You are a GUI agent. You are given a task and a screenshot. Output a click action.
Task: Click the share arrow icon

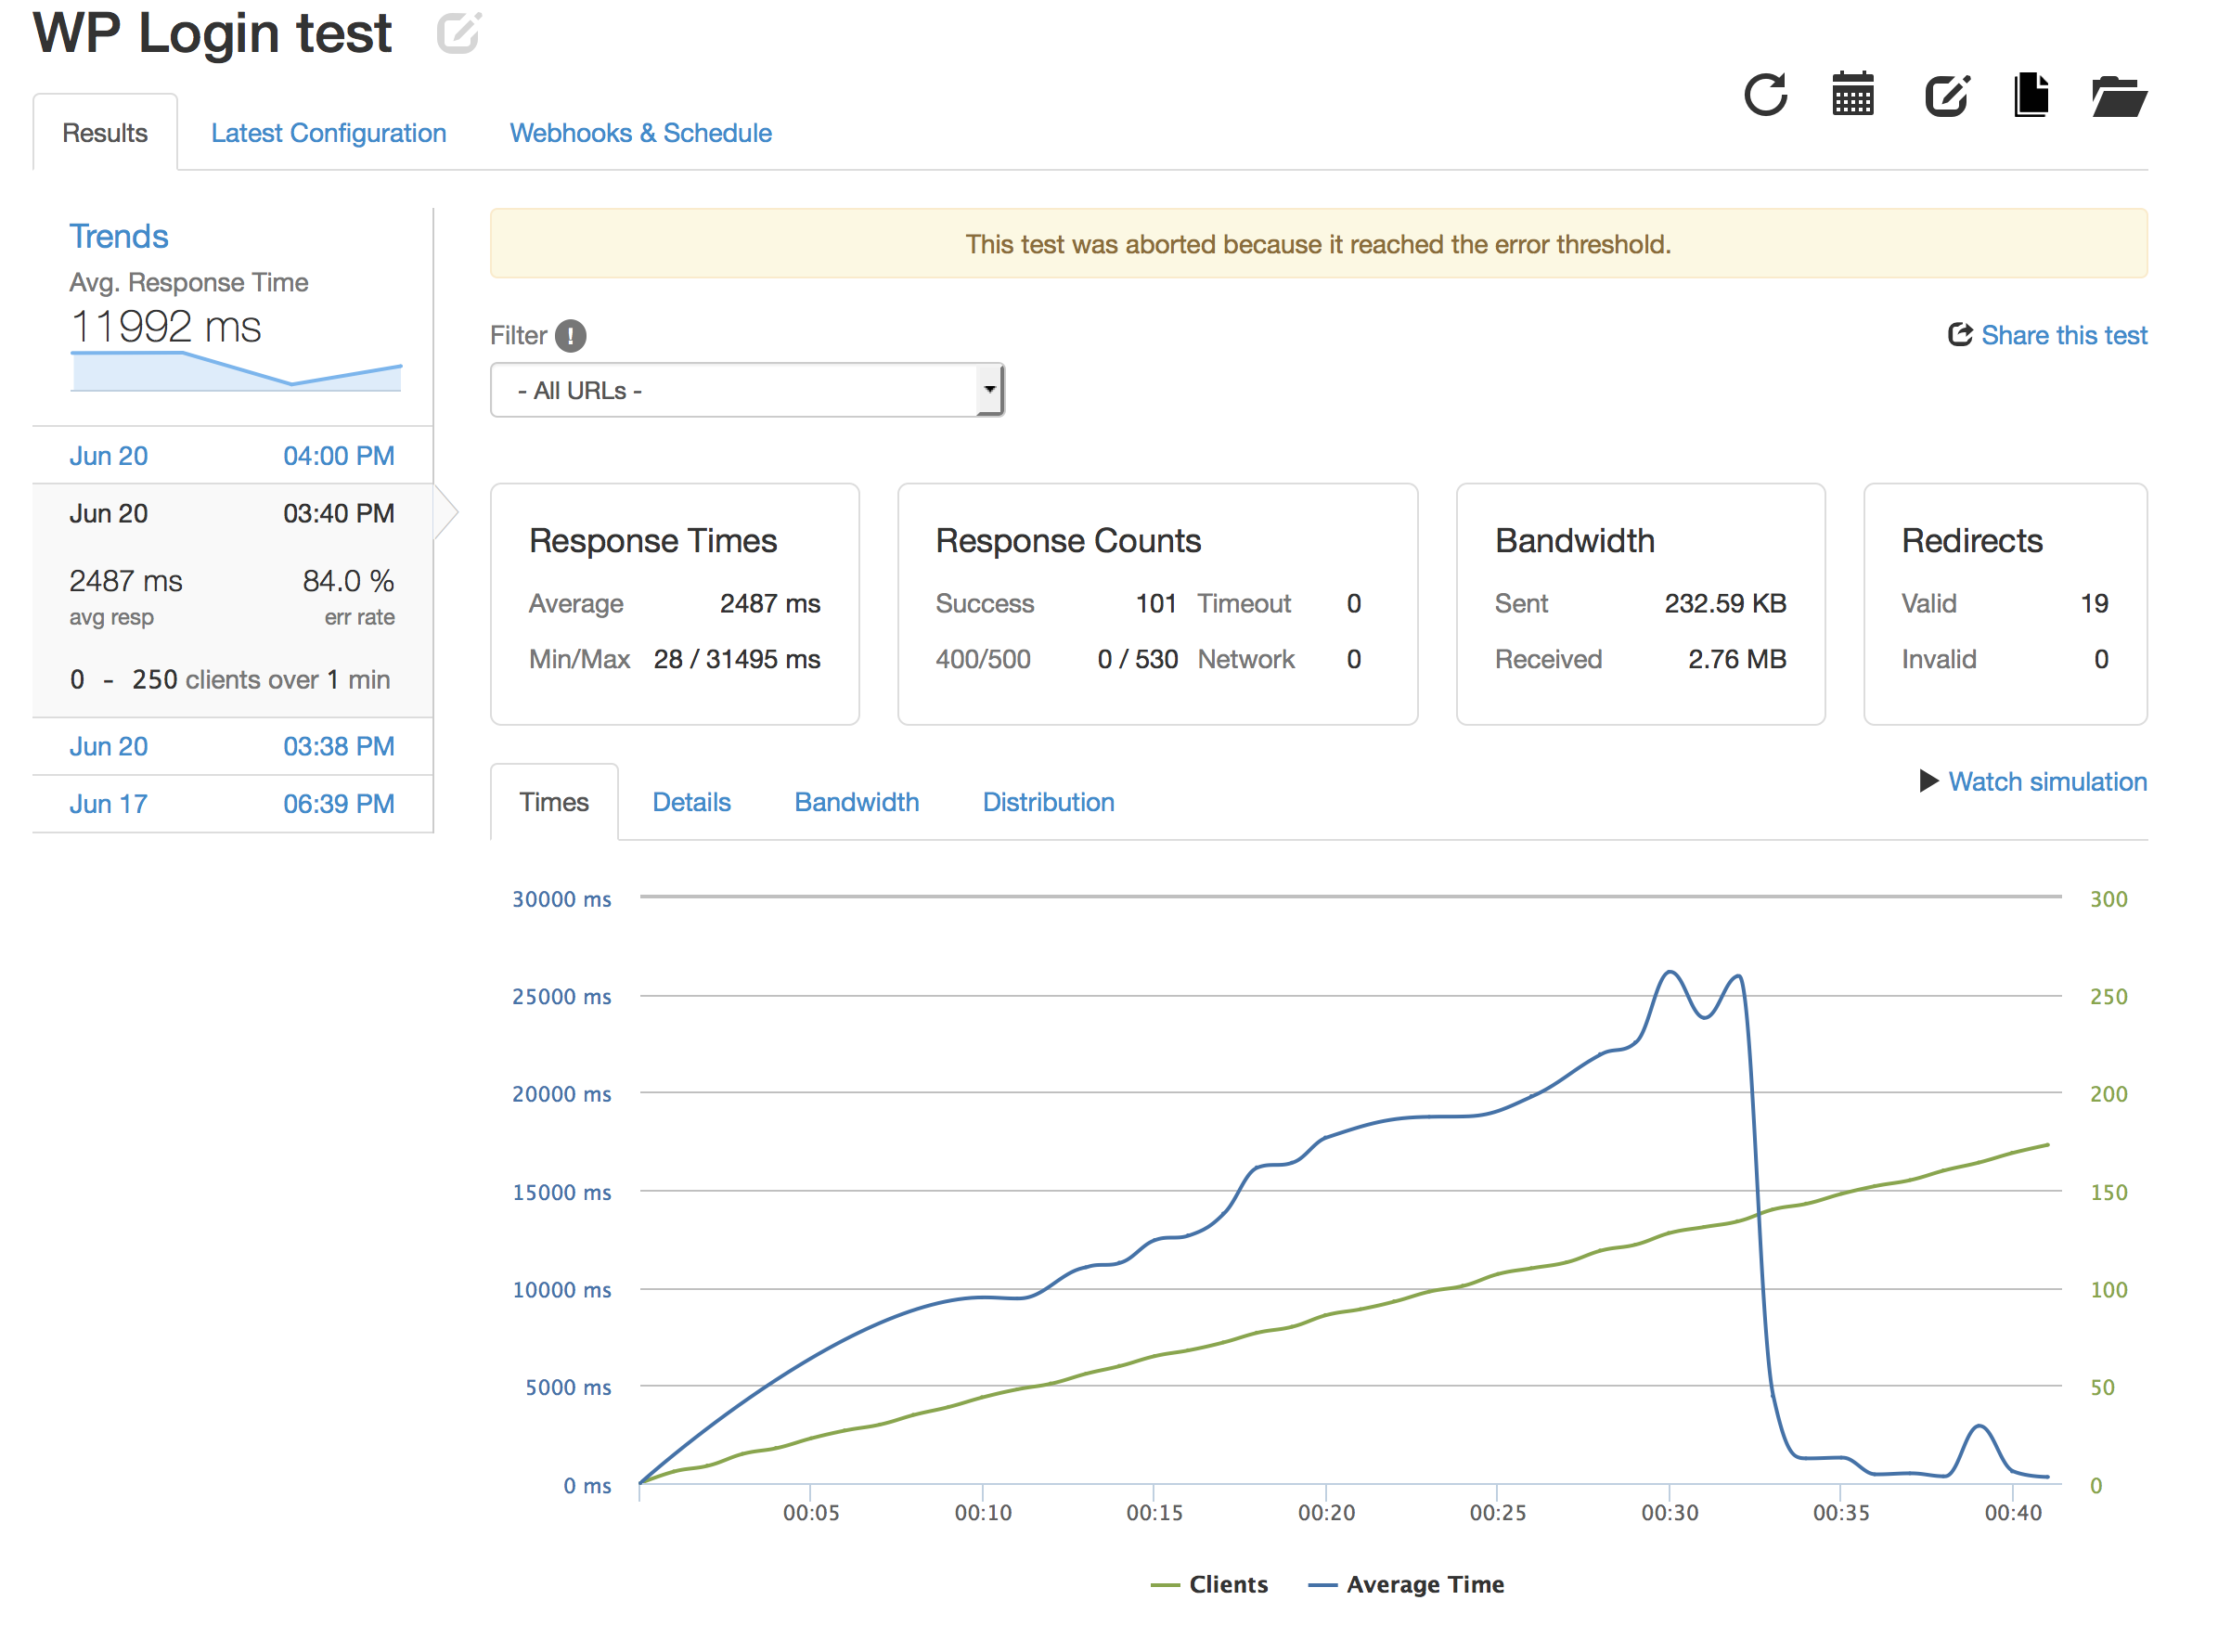(1959, 334)
